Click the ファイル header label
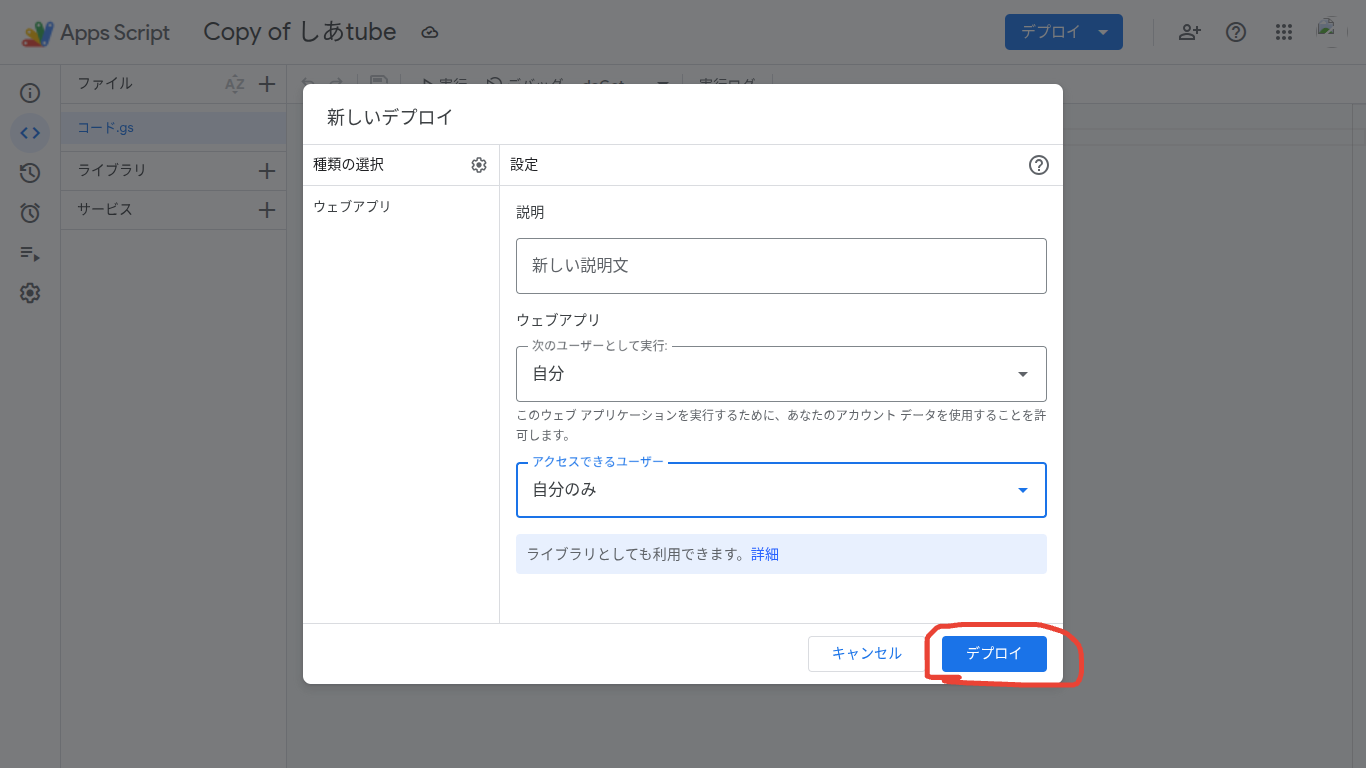1366x768 pixels. [105, 83]
